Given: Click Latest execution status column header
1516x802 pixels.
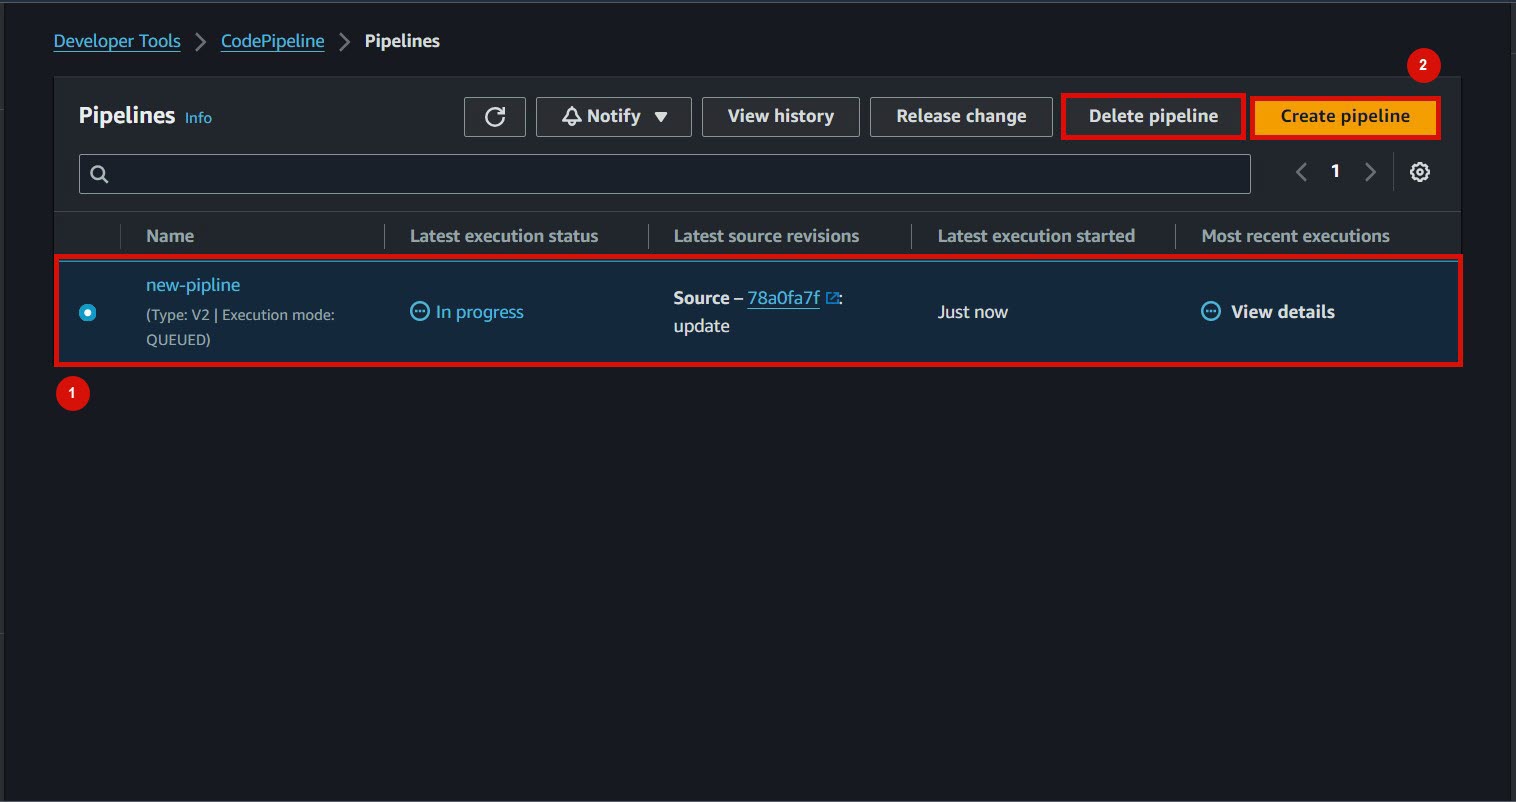Looking at the screenshot, I should tap(504, 236).
